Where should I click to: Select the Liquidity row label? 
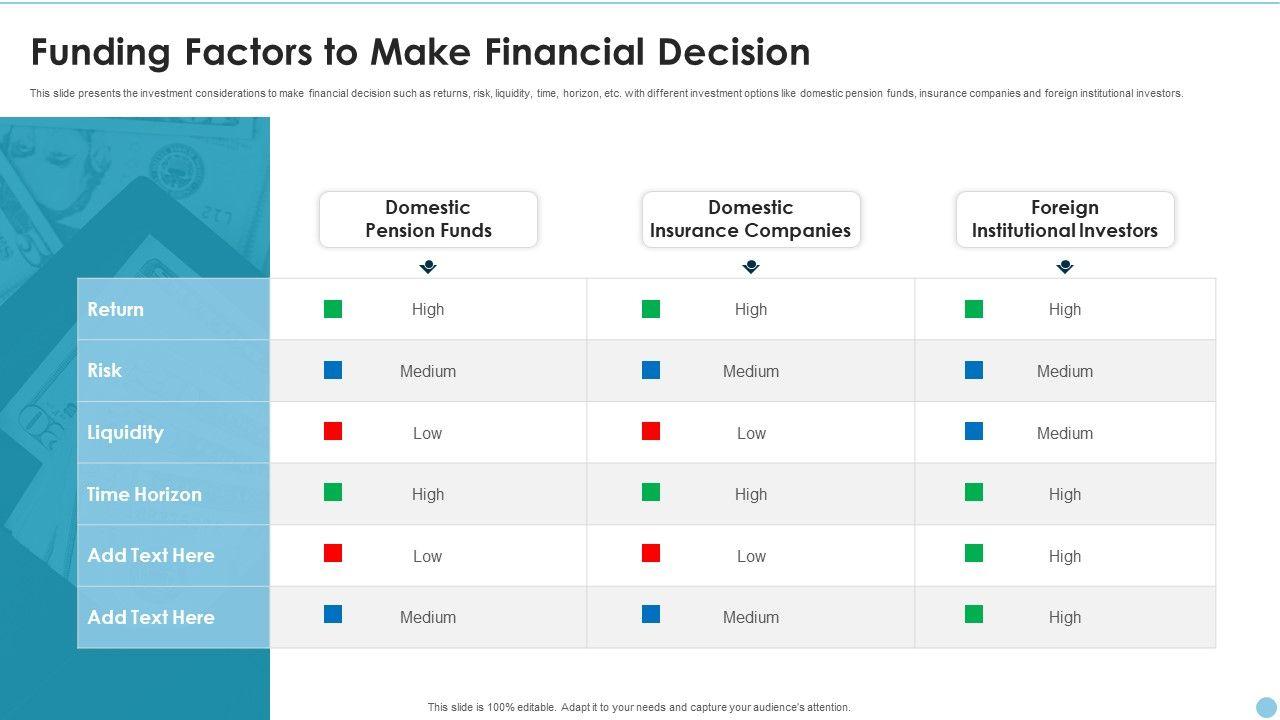tap(125, 432)
